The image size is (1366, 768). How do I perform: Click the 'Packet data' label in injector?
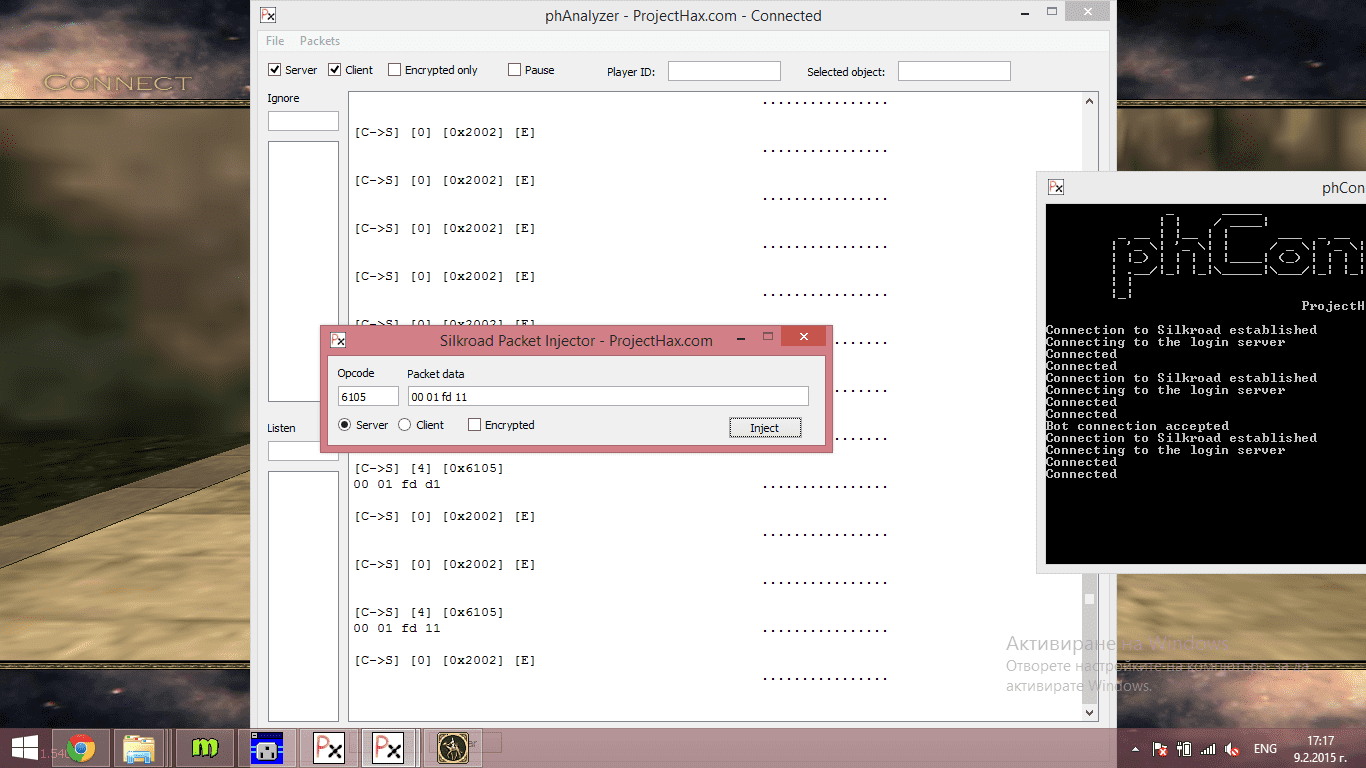tap(436, 374)
